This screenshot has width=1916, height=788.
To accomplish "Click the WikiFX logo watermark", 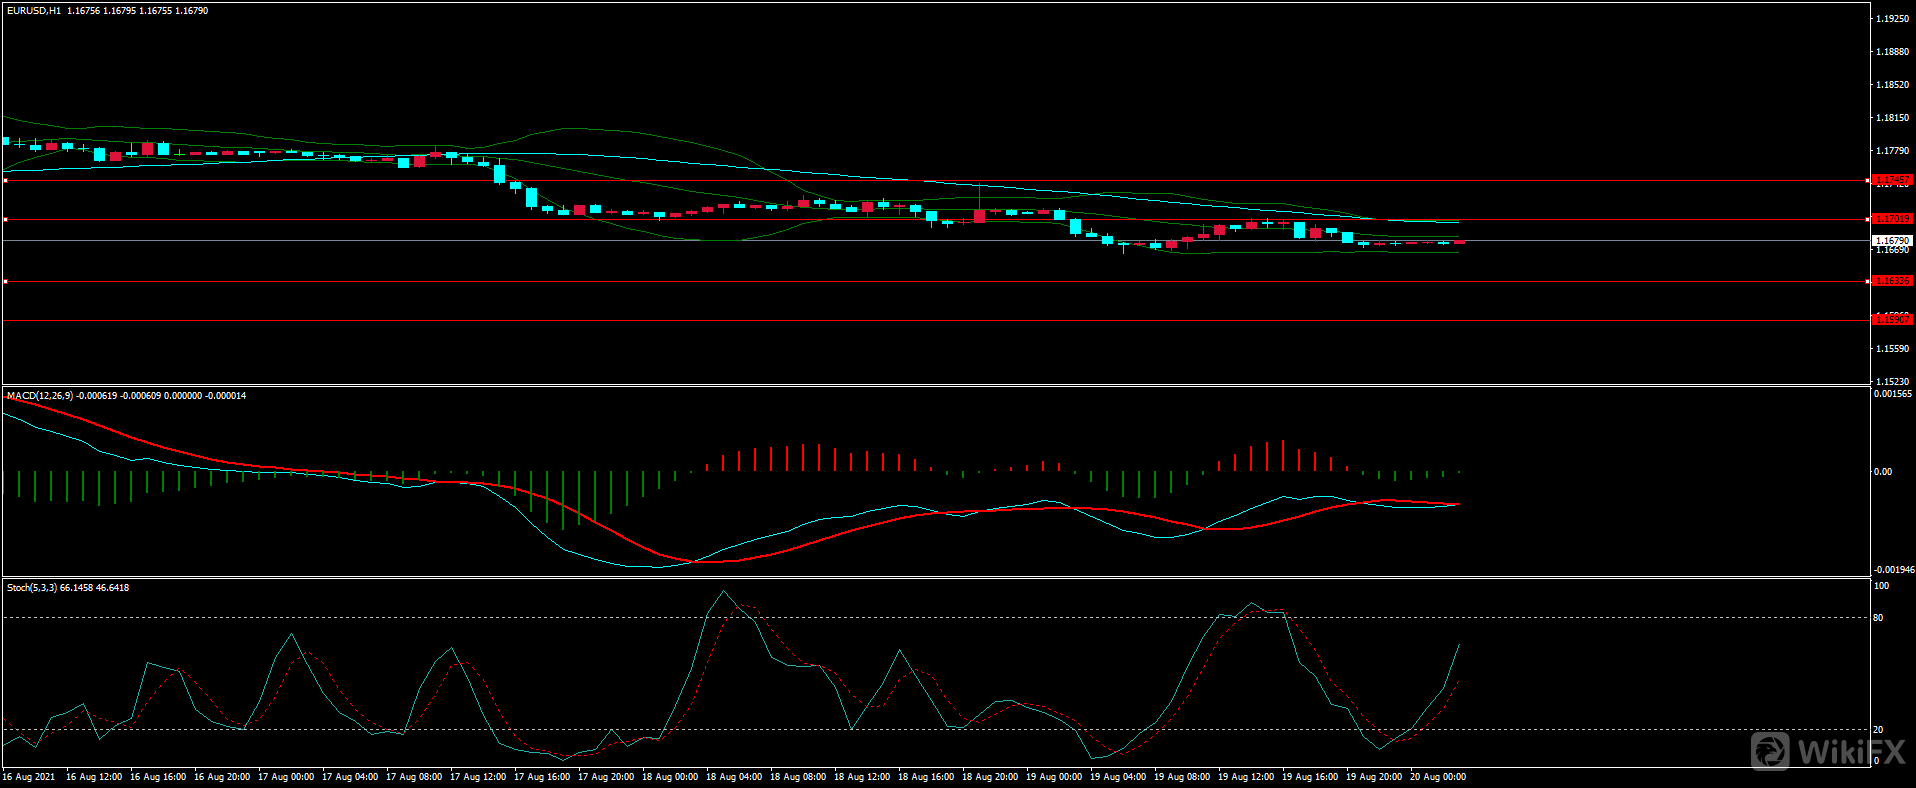I will pos(1827,751).
